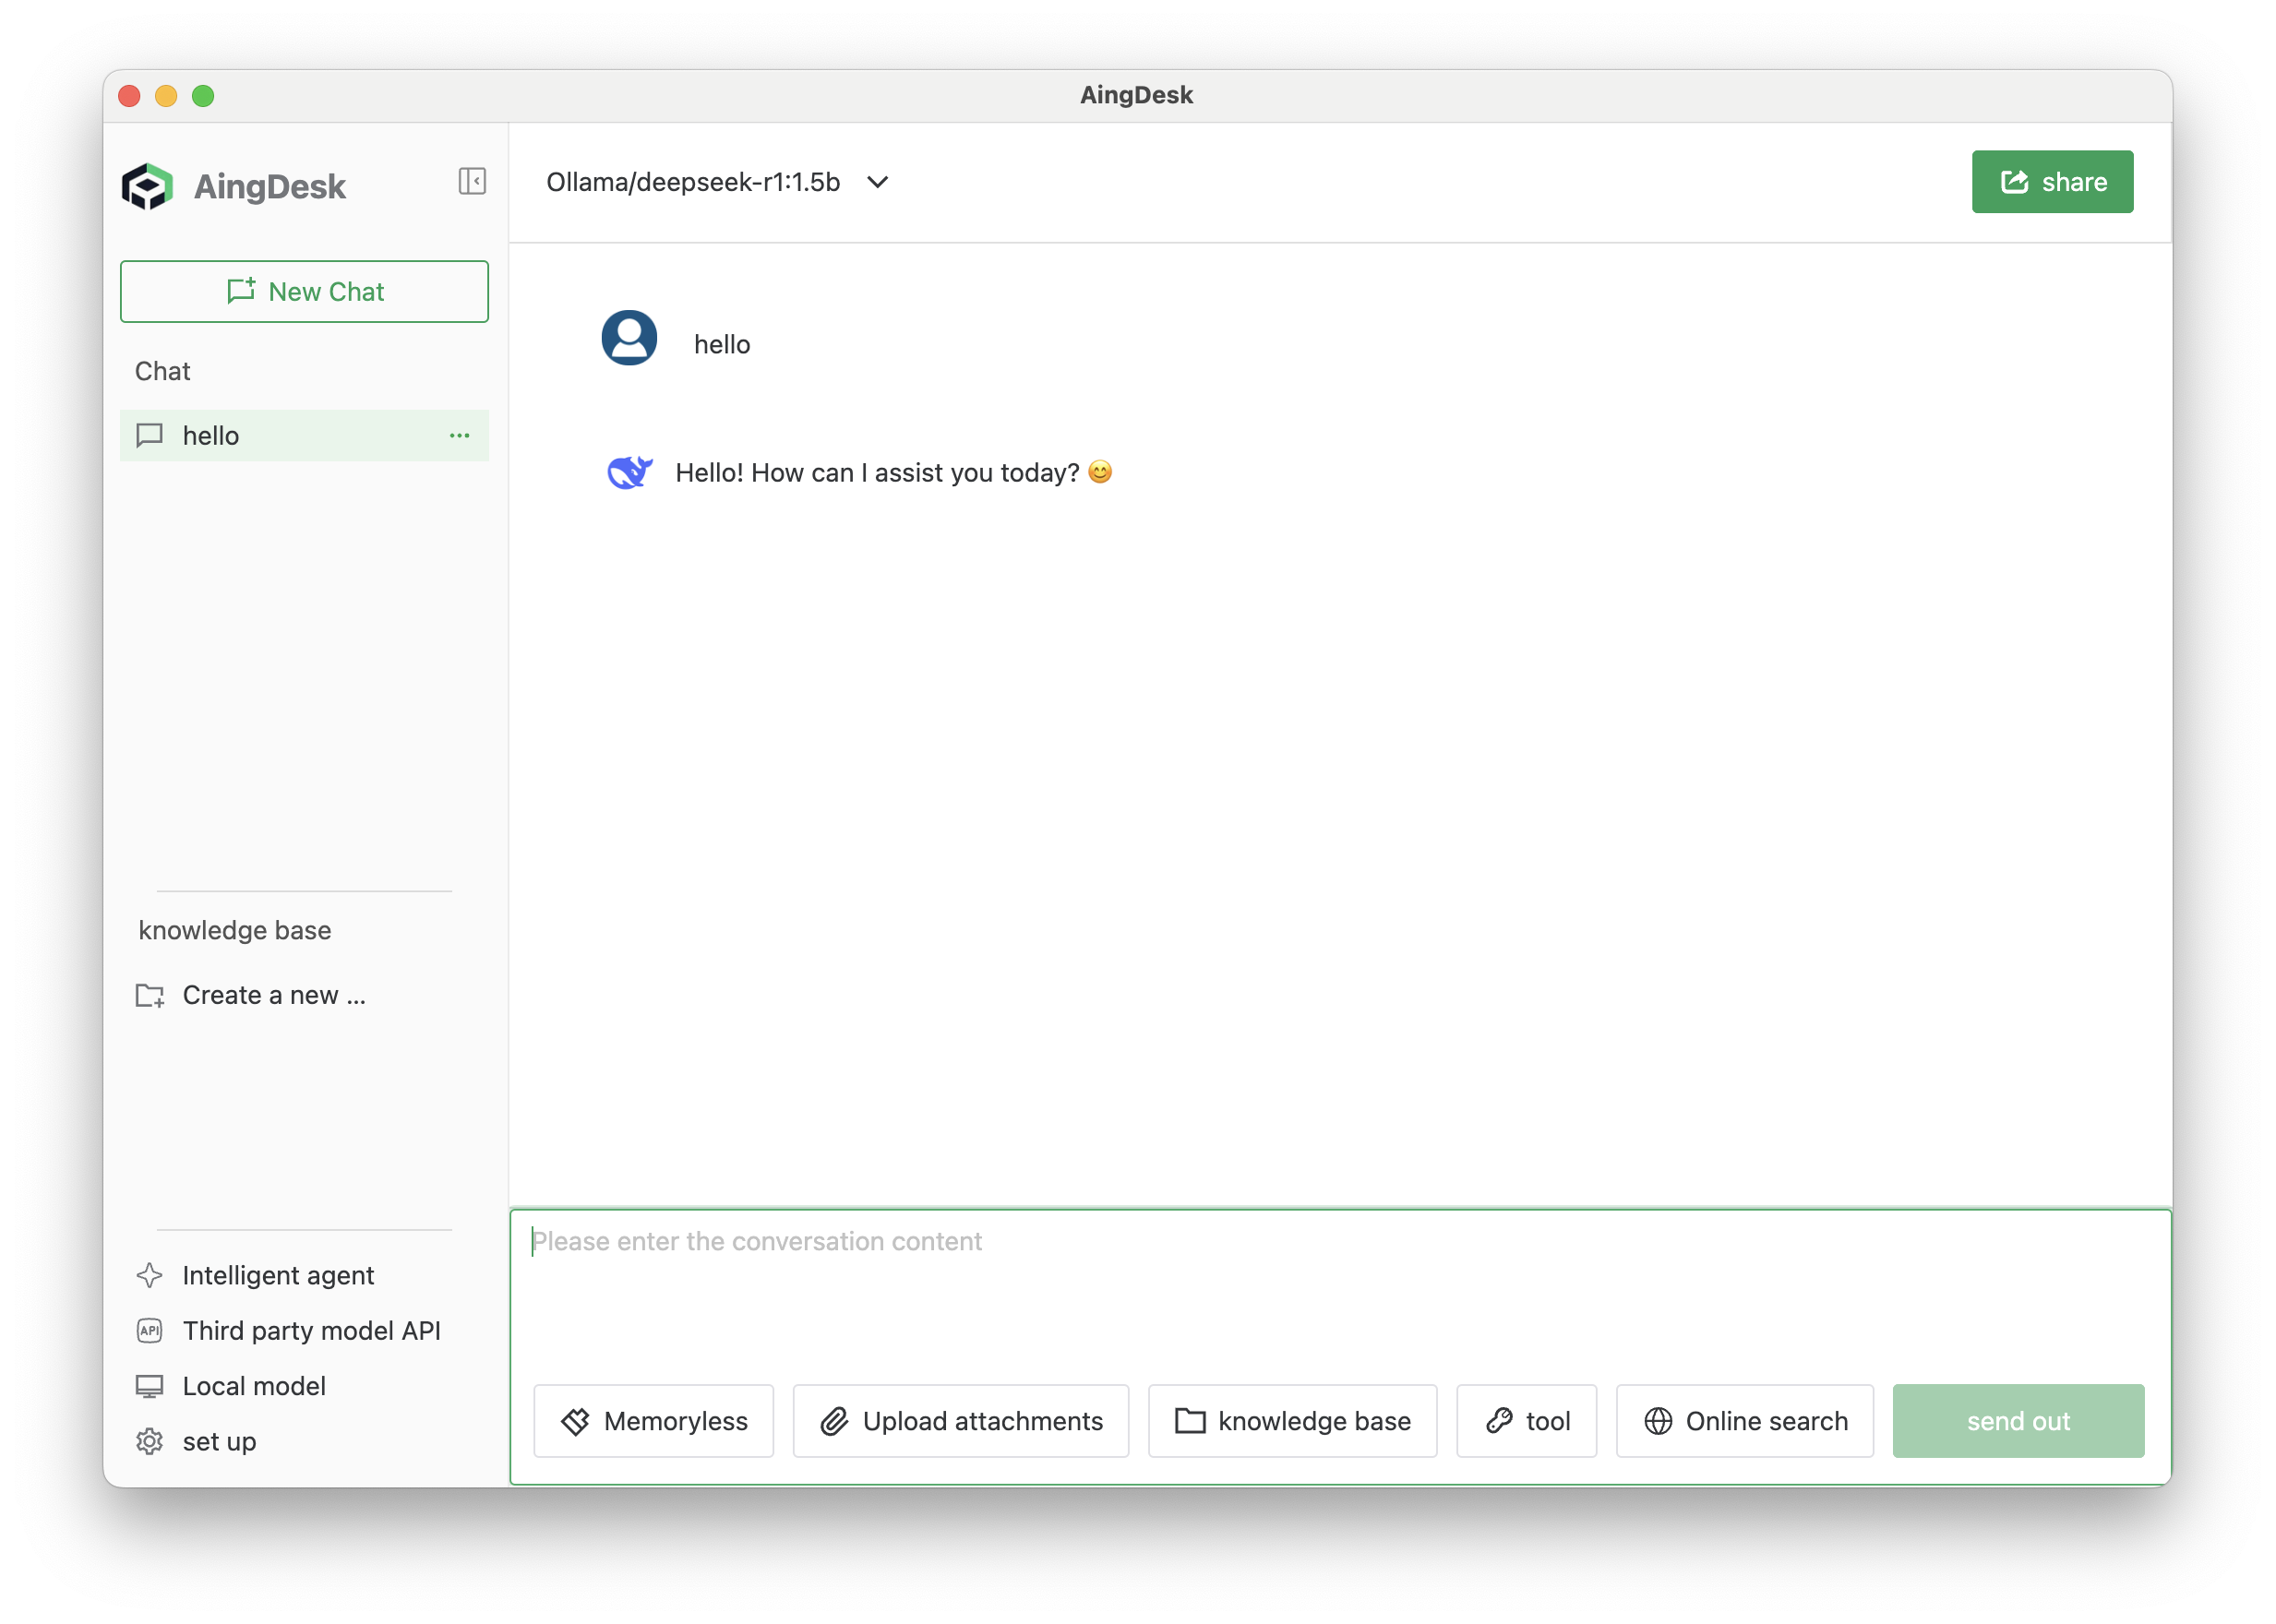The height and width of the screenshot is (1624, 2276).
Task: Collapse the sidebar panel icon
Action: tap(472, 181)
